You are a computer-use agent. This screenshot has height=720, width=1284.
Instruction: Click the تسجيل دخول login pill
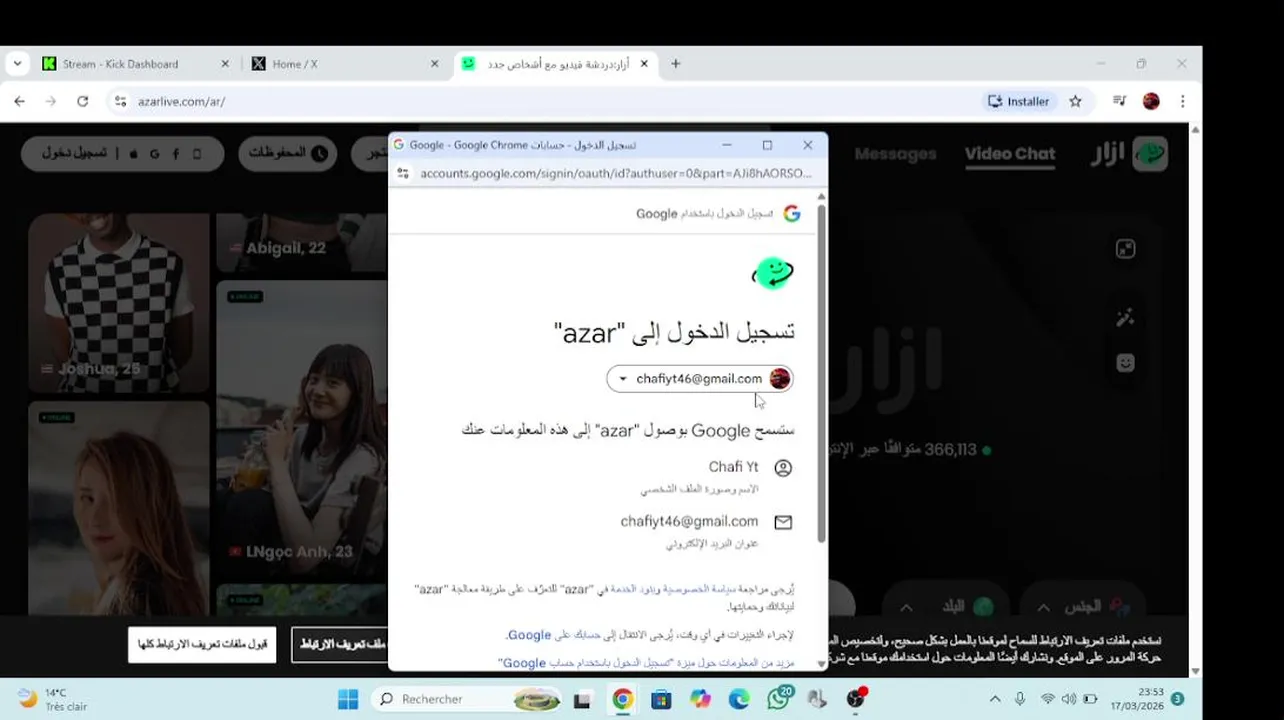122,154
